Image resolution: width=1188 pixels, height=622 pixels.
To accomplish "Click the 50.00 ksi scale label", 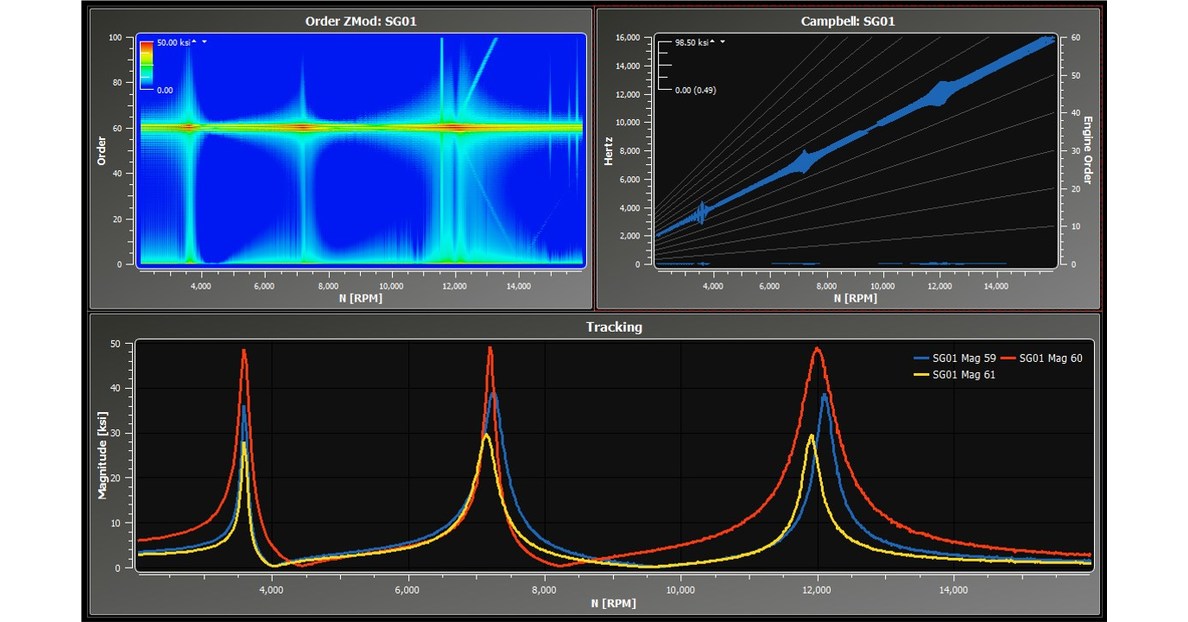I will (x=173, y=42).
